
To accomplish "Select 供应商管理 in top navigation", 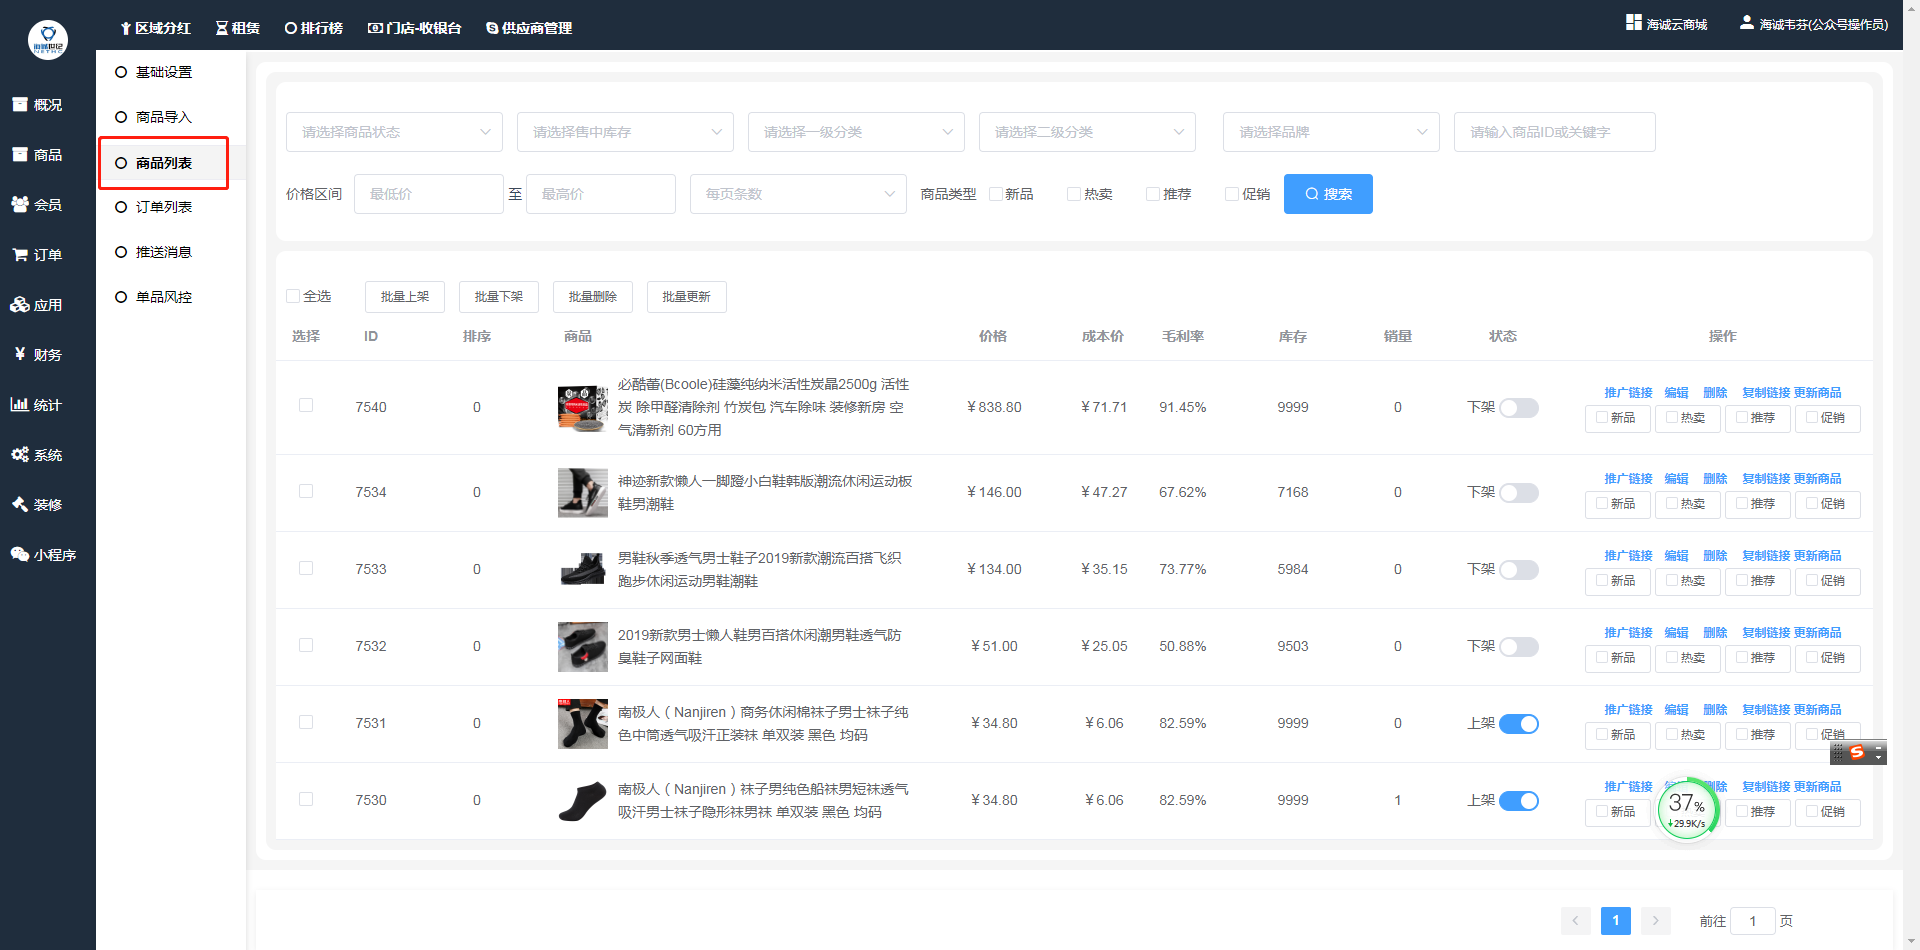I will pyautogui.click(x=529, y=28).
